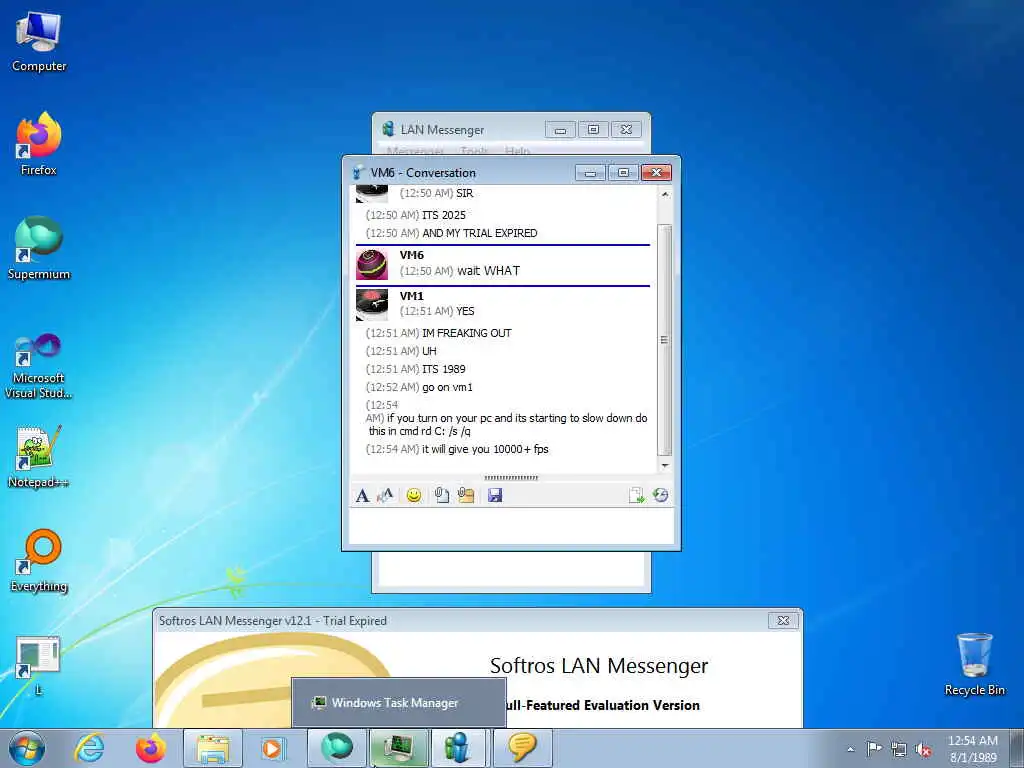The image size is (1024, 768).
Task: Click the muted volume tray icon
Action: [x=923, y=749]
